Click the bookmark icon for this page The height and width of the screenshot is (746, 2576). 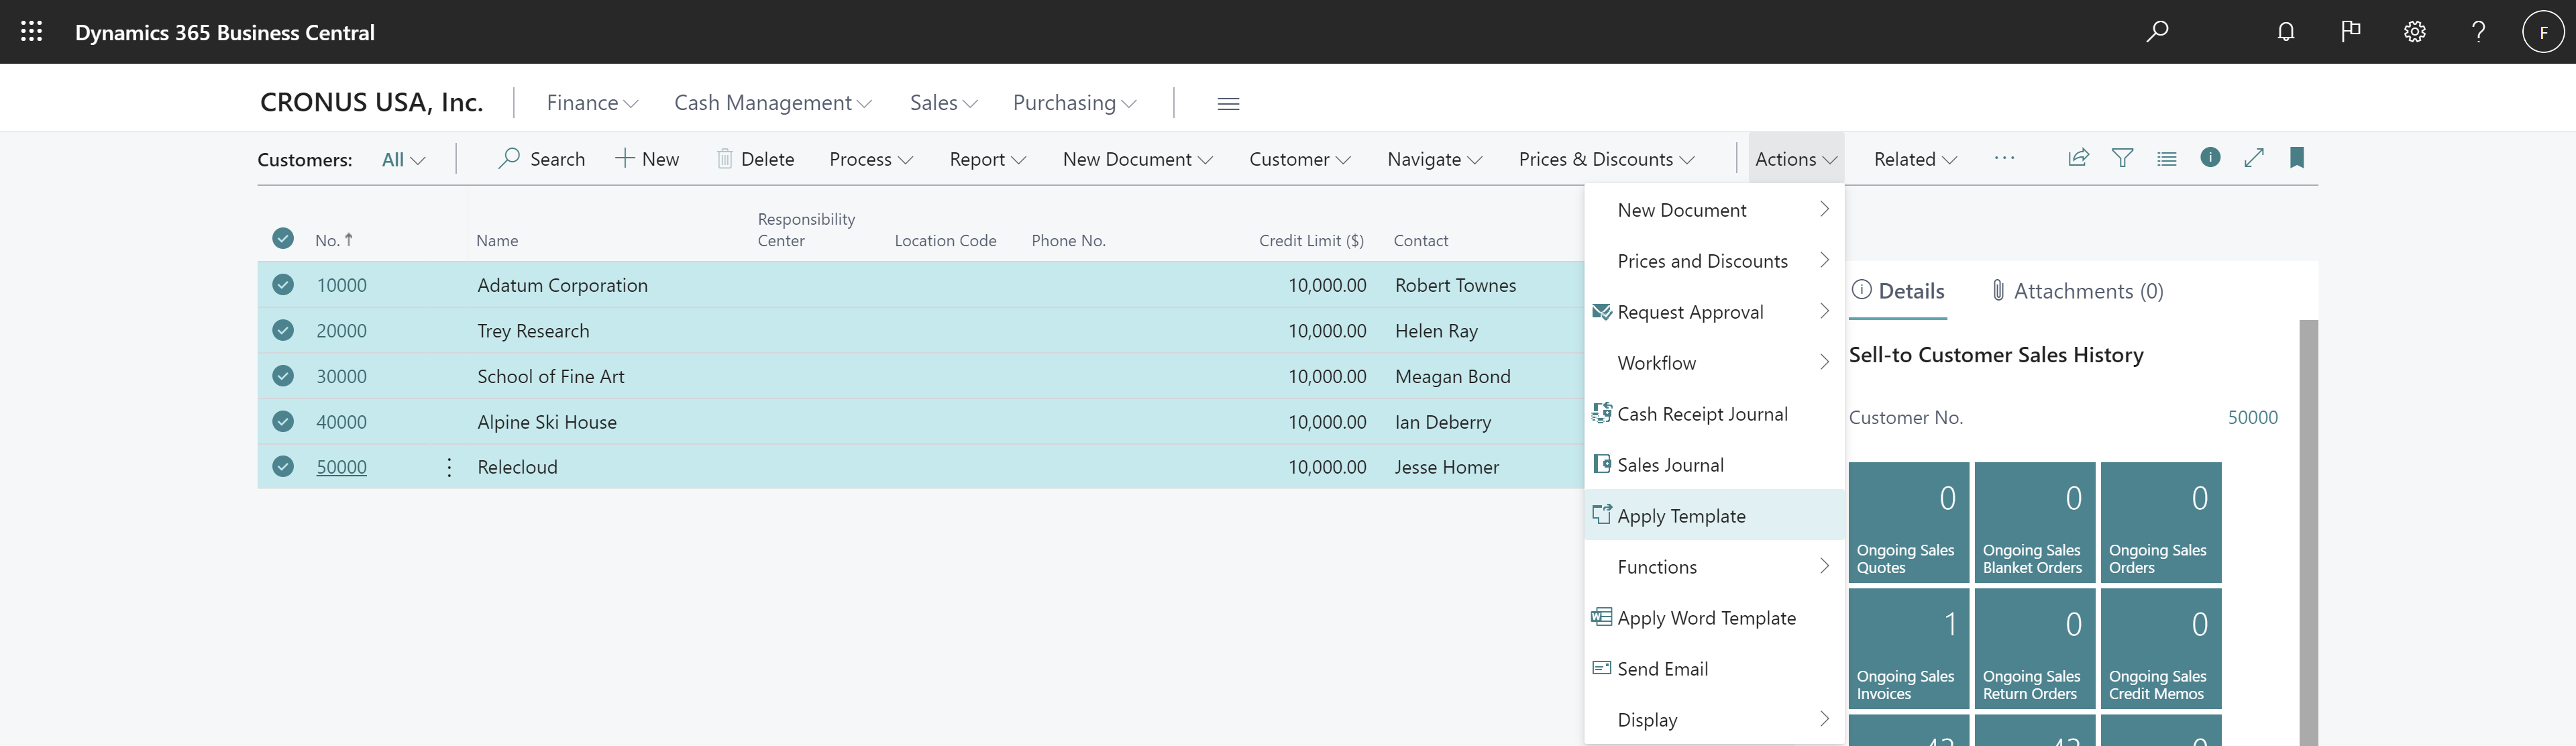(2297, 158)
